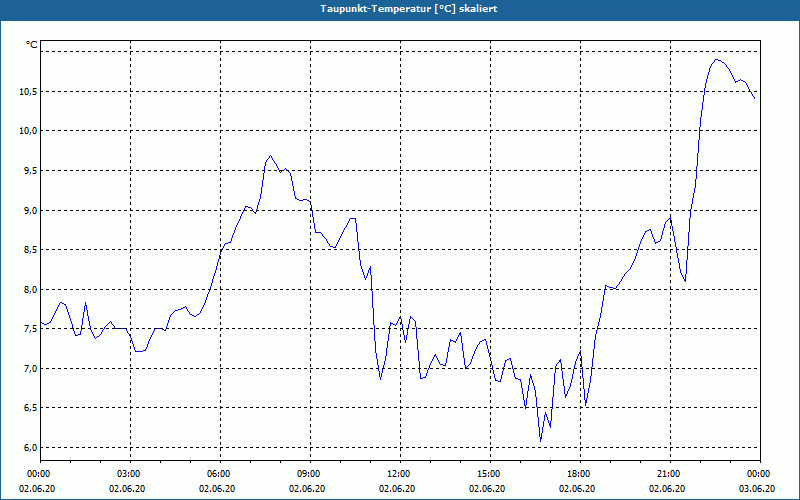Select the 10,5 y-axis label
Viewport: 800px width, 500px height.
pos(29,92)
